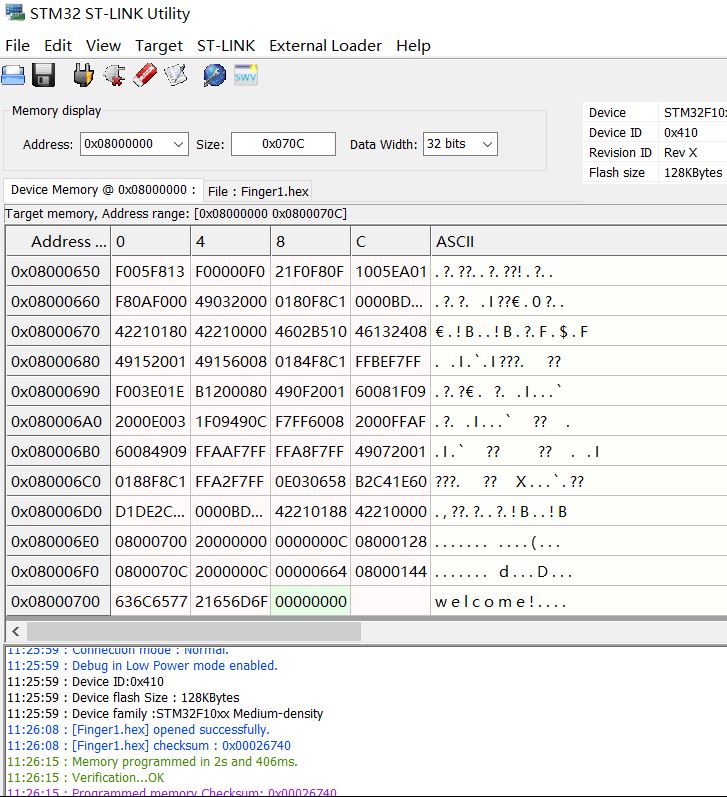Switch to Device Memory @ 0x08000000 tab
This screenshot has width=727, height=797.
pyautogui.click(x=103, y=190)
